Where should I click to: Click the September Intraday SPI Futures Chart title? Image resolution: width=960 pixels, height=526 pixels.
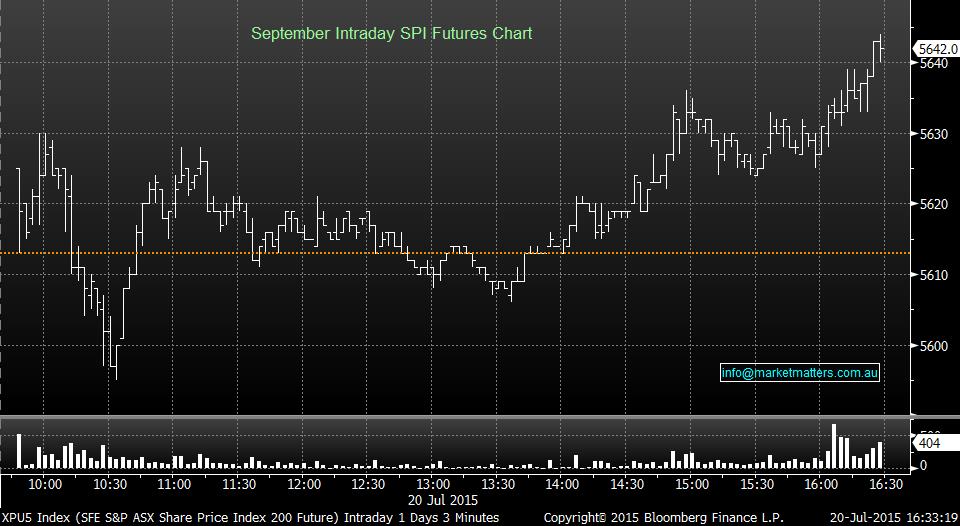(x=391, y=33)
